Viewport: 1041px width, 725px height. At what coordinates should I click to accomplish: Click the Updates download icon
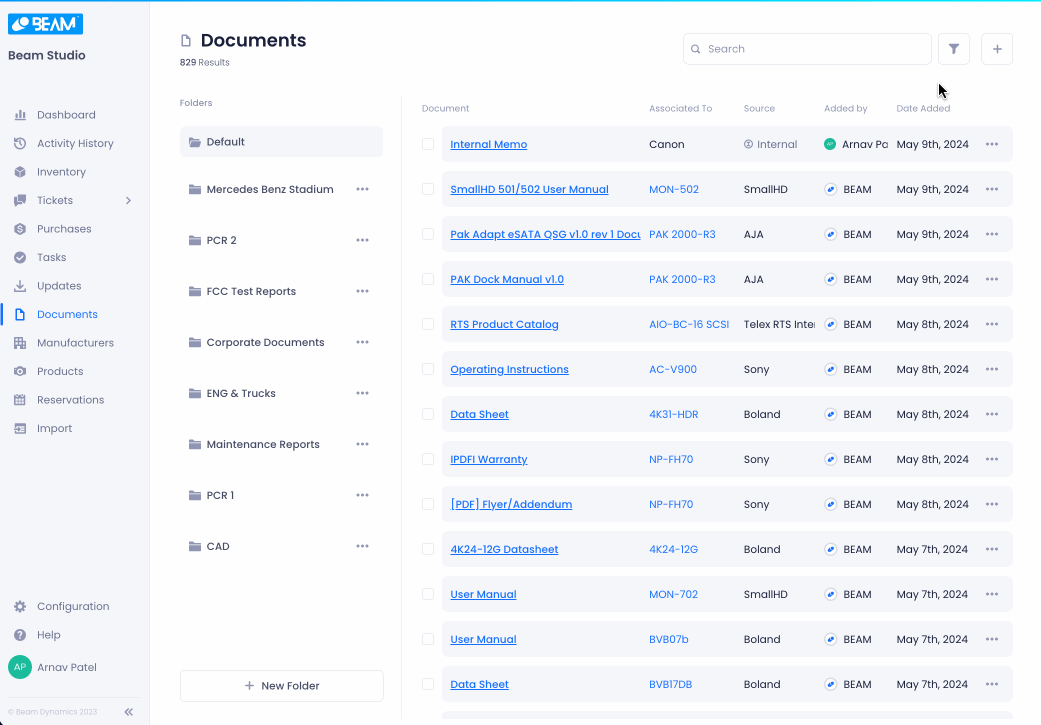(20, 286)
